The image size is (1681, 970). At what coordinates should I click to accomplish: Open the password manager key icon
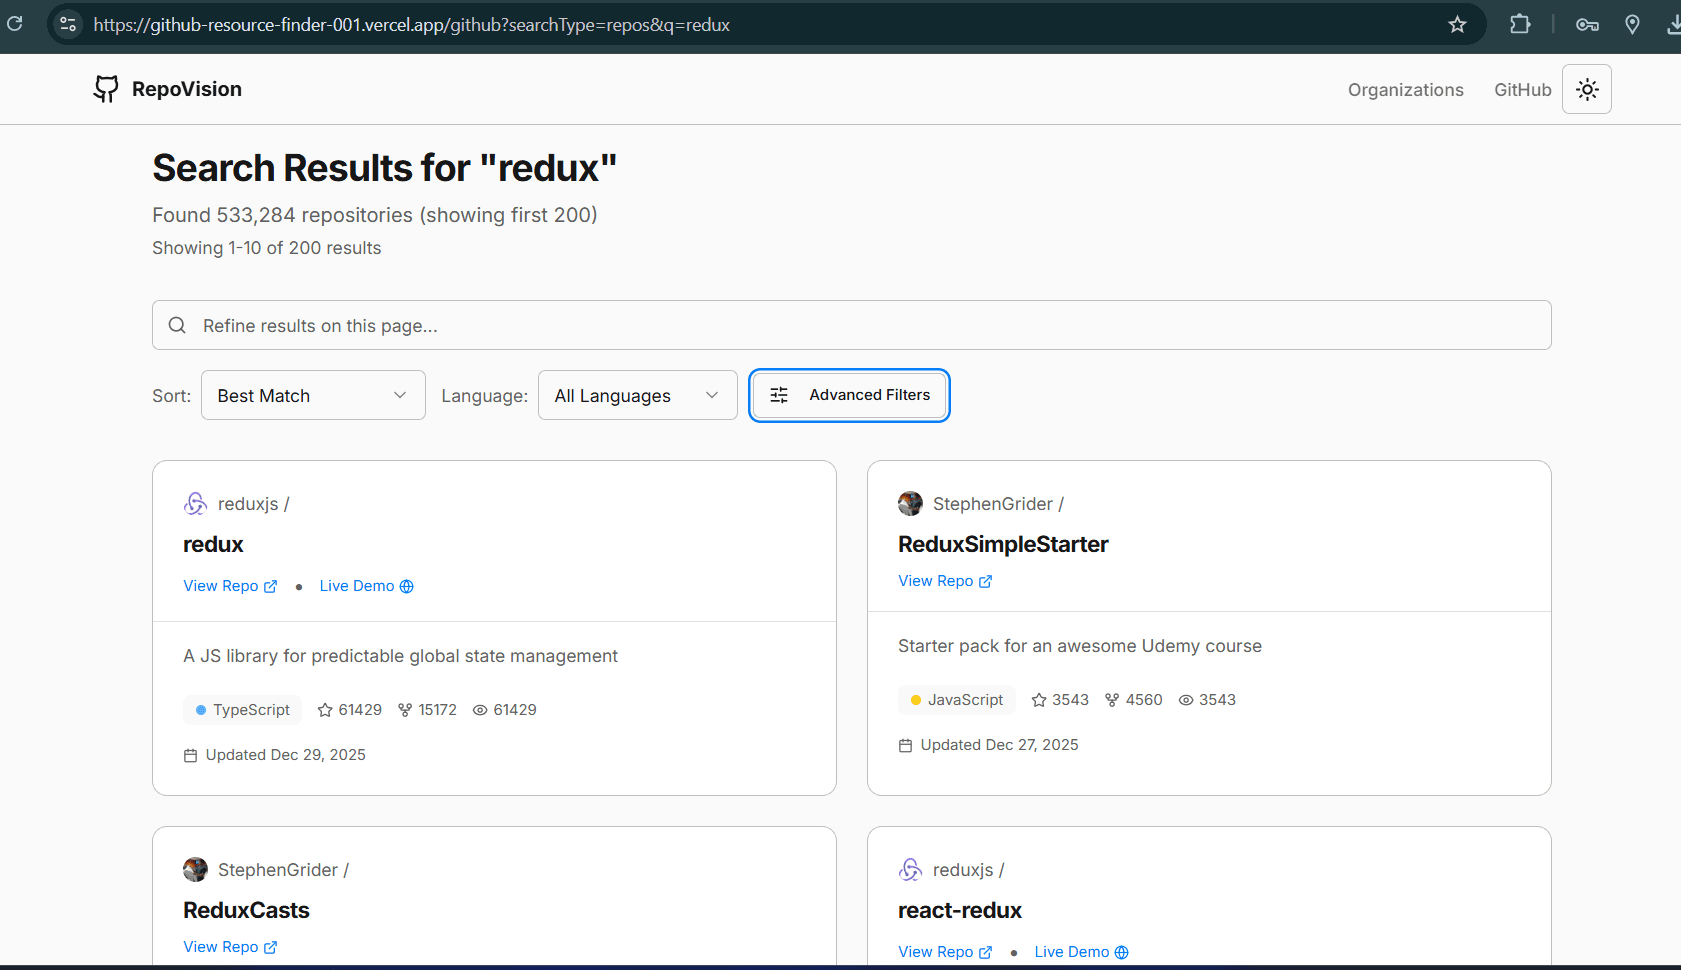pos(1587,24)
